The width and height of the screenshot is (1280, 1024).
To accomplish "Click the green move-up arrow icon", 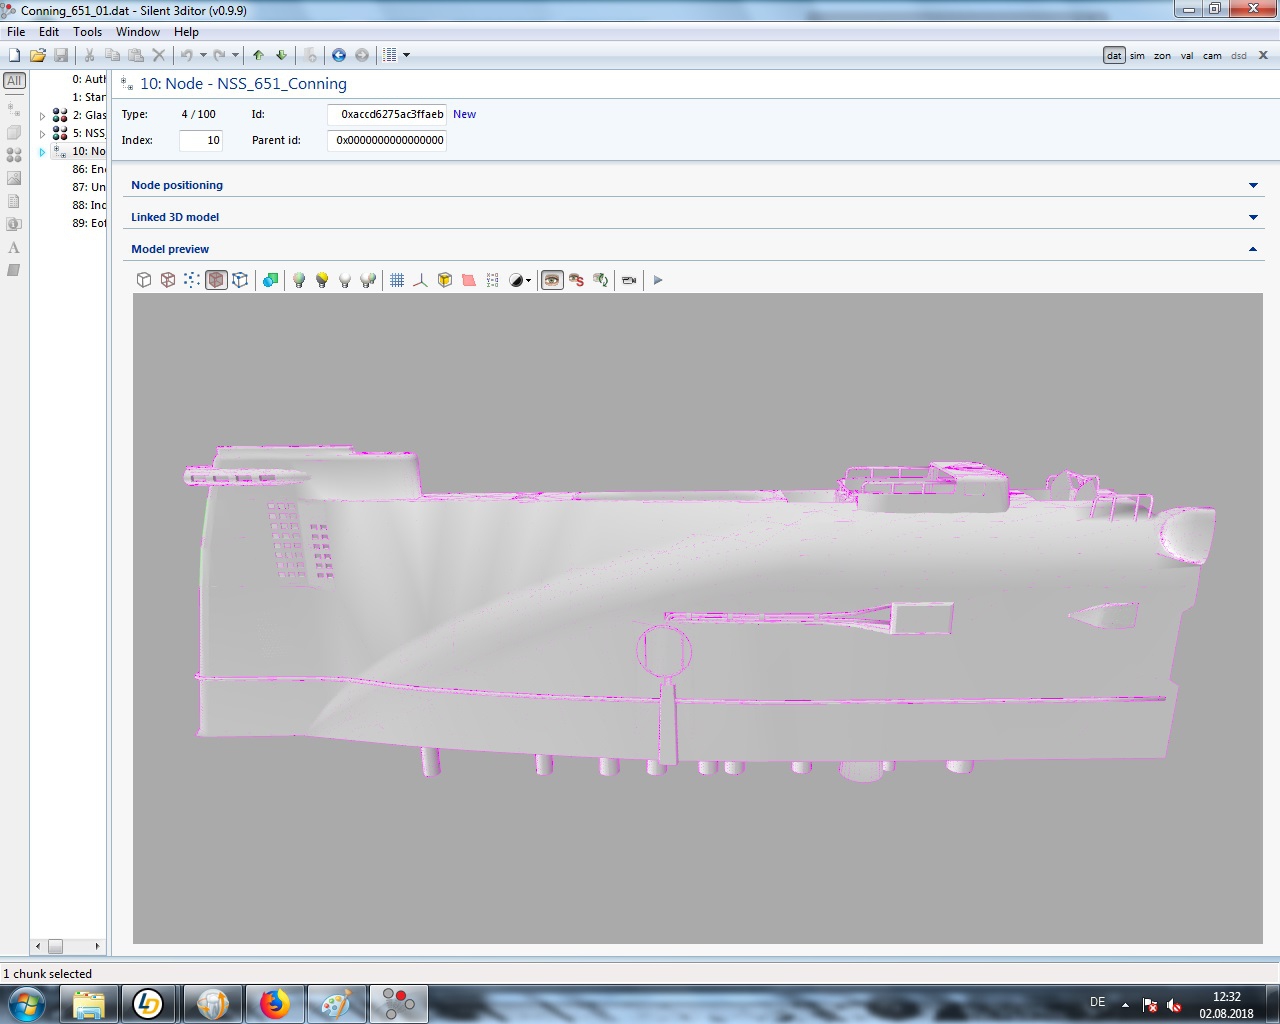I will [258, 55].
